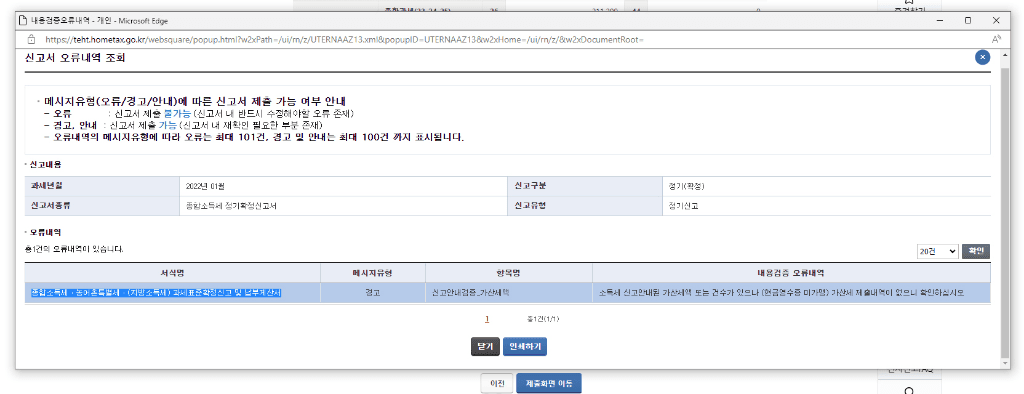View site info via the lock icon

pos(31,39)
